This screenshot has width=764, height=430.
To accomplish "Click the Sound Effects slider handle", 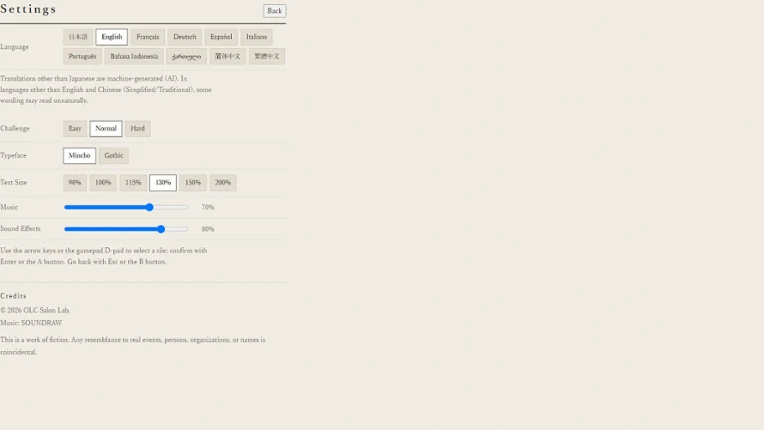I will pos(161,229).
